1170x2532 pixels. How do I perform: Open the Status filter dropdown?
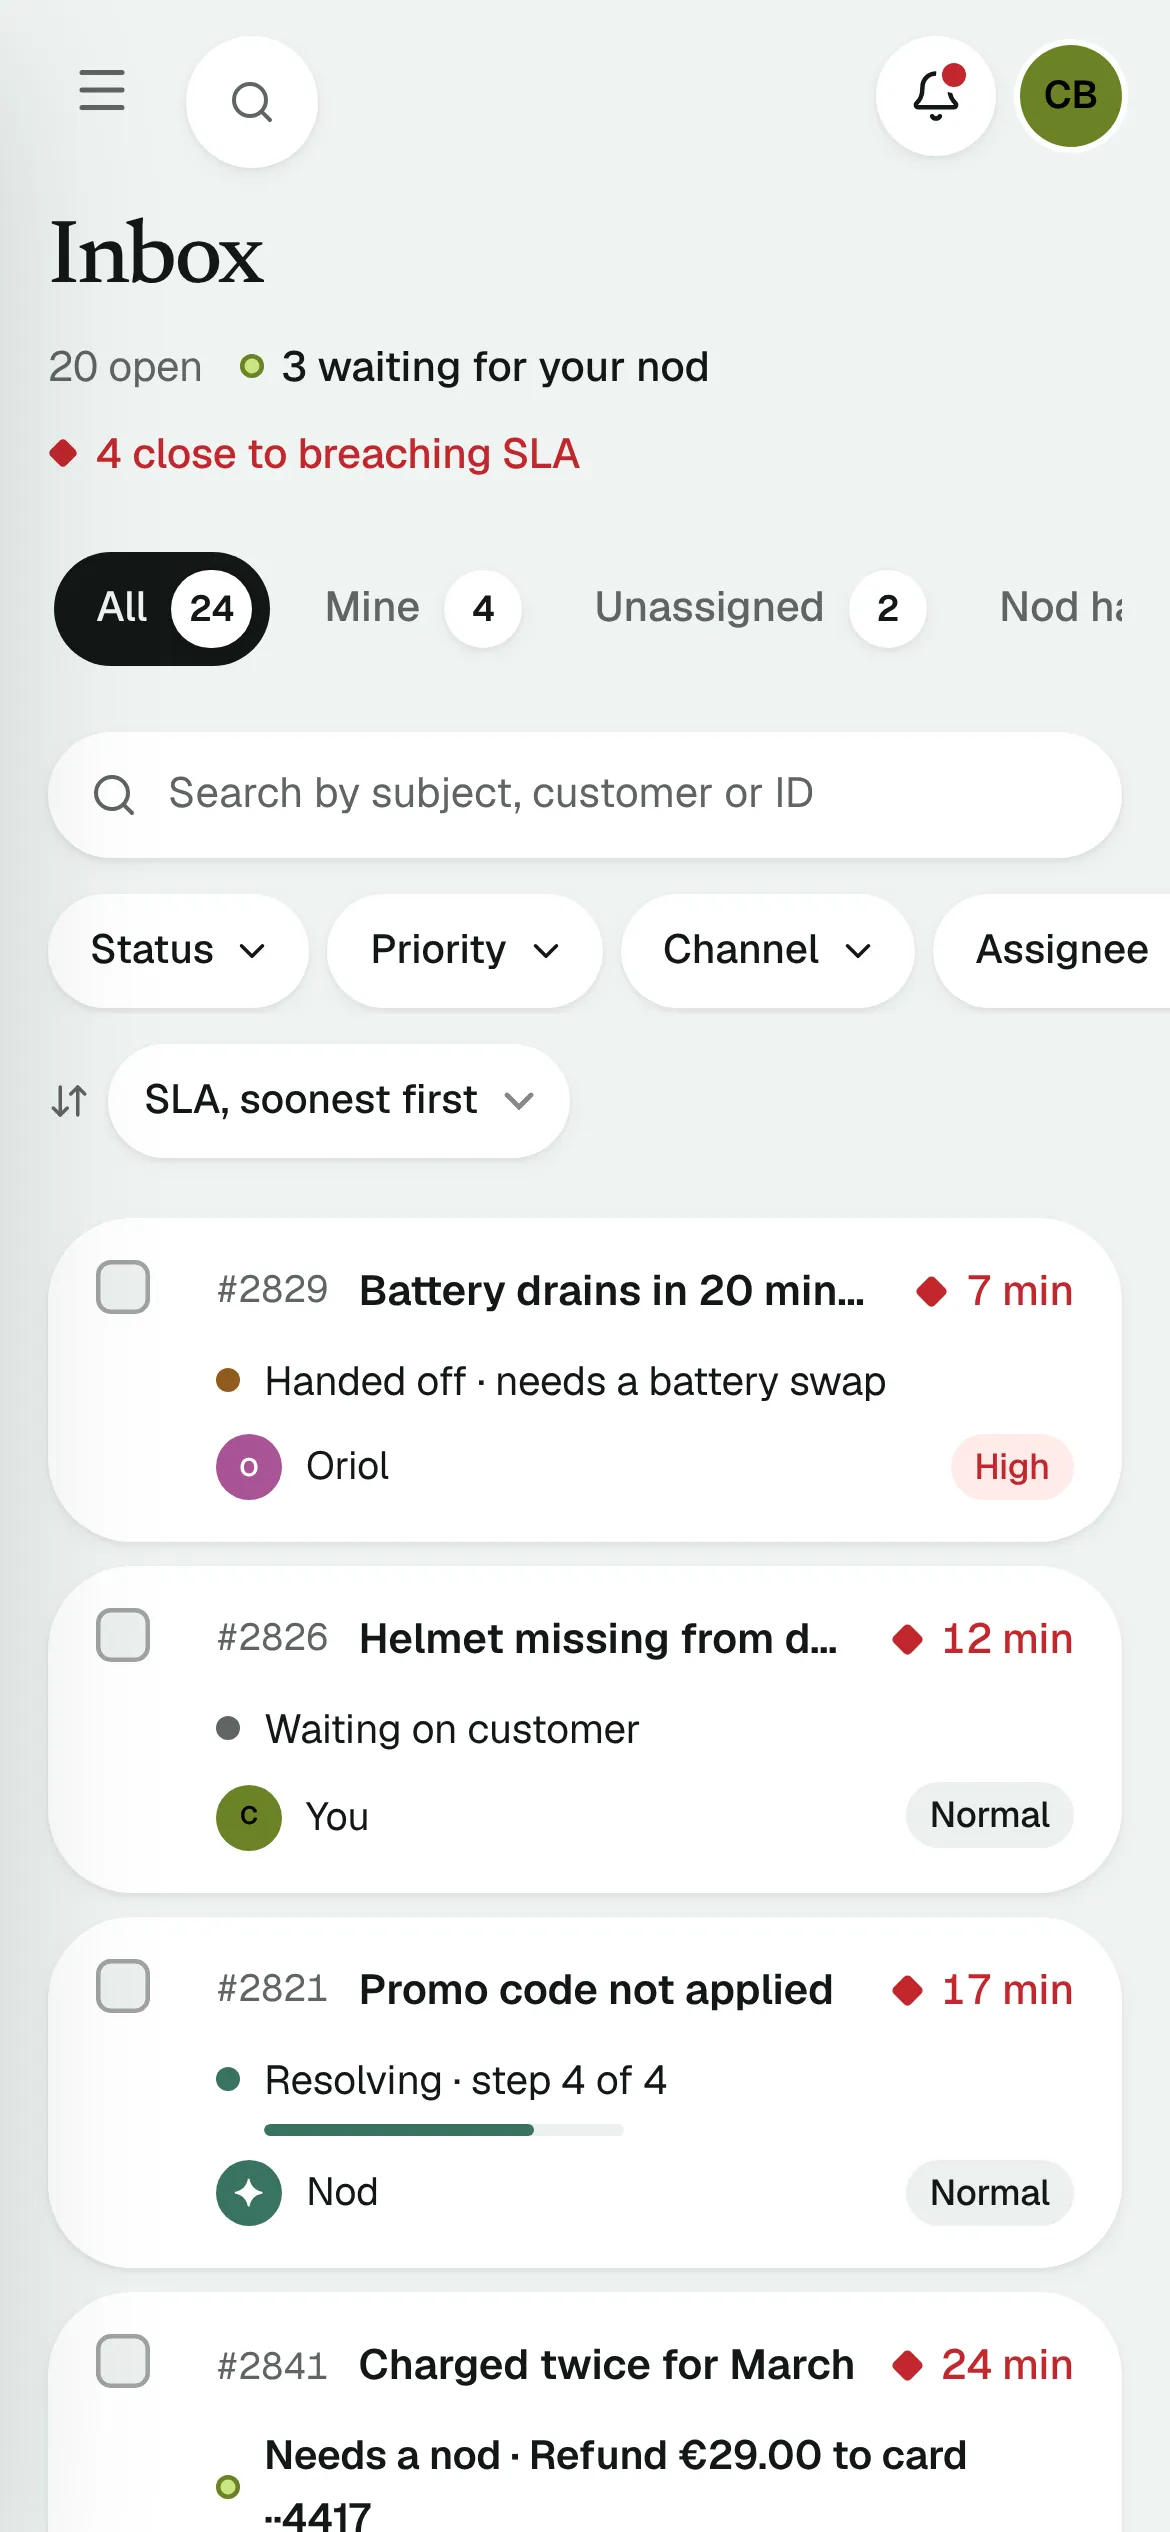point(178,950)
